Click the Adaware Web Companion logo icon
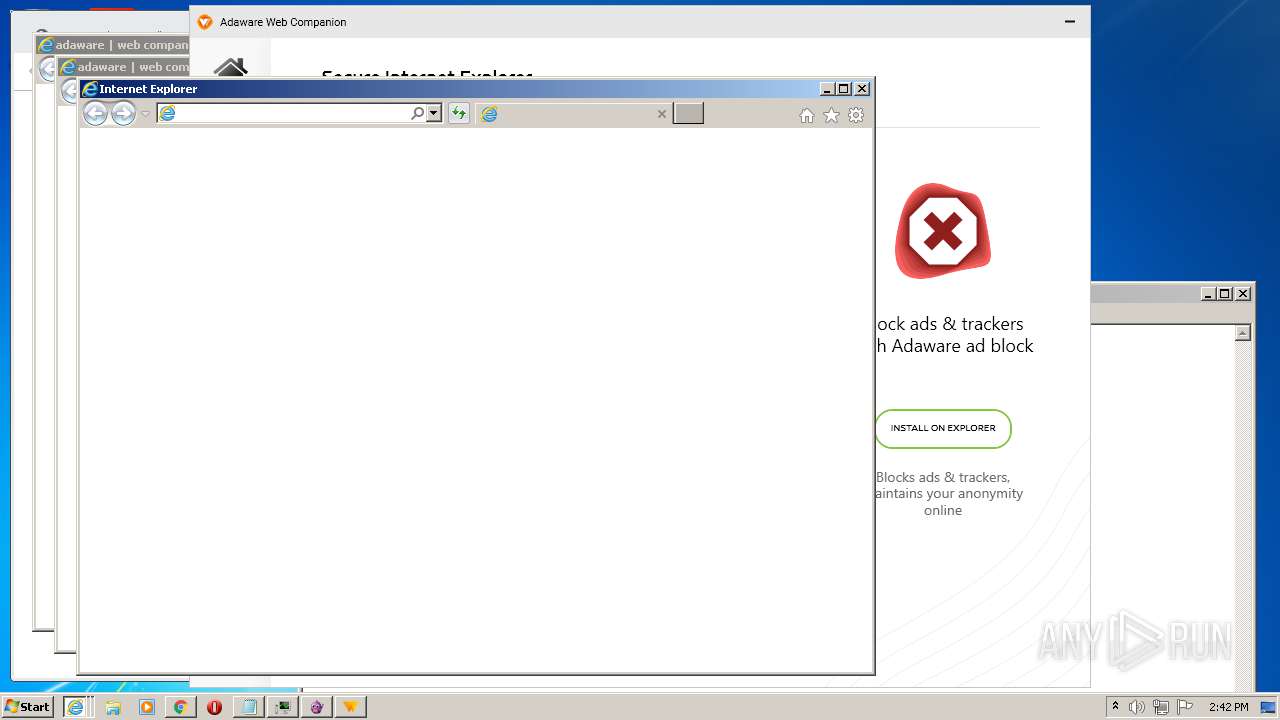The width and height of the screenshot is (1280, 720). click(x=205, y=22)
